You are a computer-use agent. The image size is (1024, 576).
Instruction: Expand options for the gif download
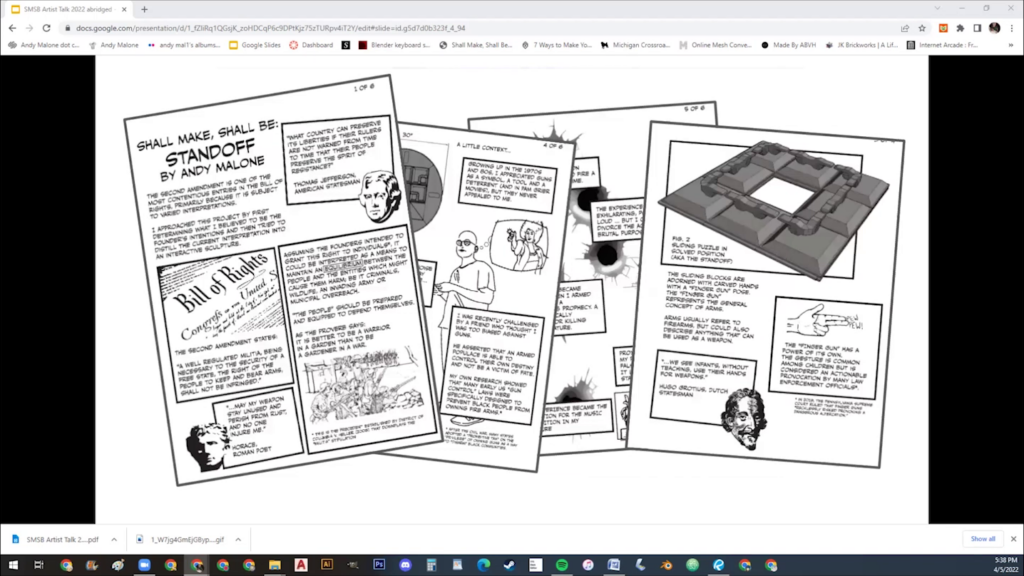pos(238,539)
